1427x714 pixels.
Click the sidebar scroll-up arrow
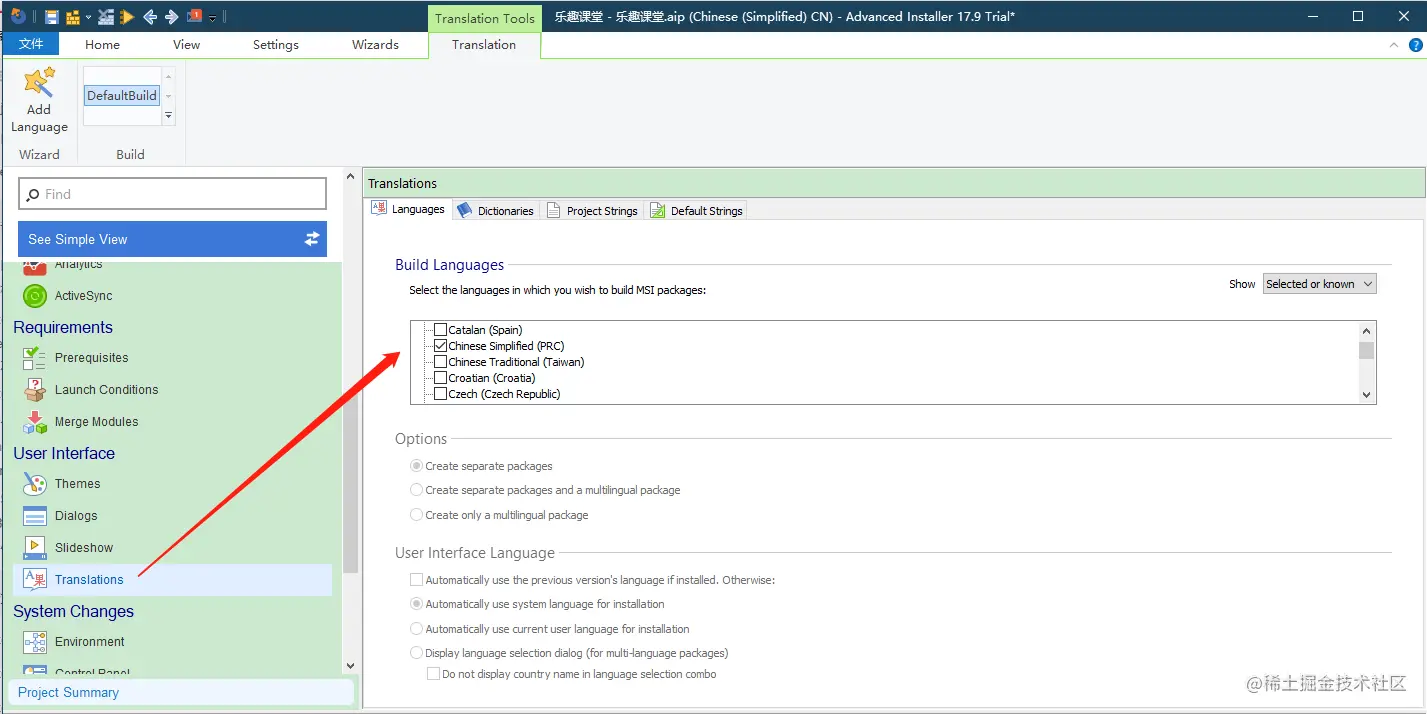tap(350, 177)
